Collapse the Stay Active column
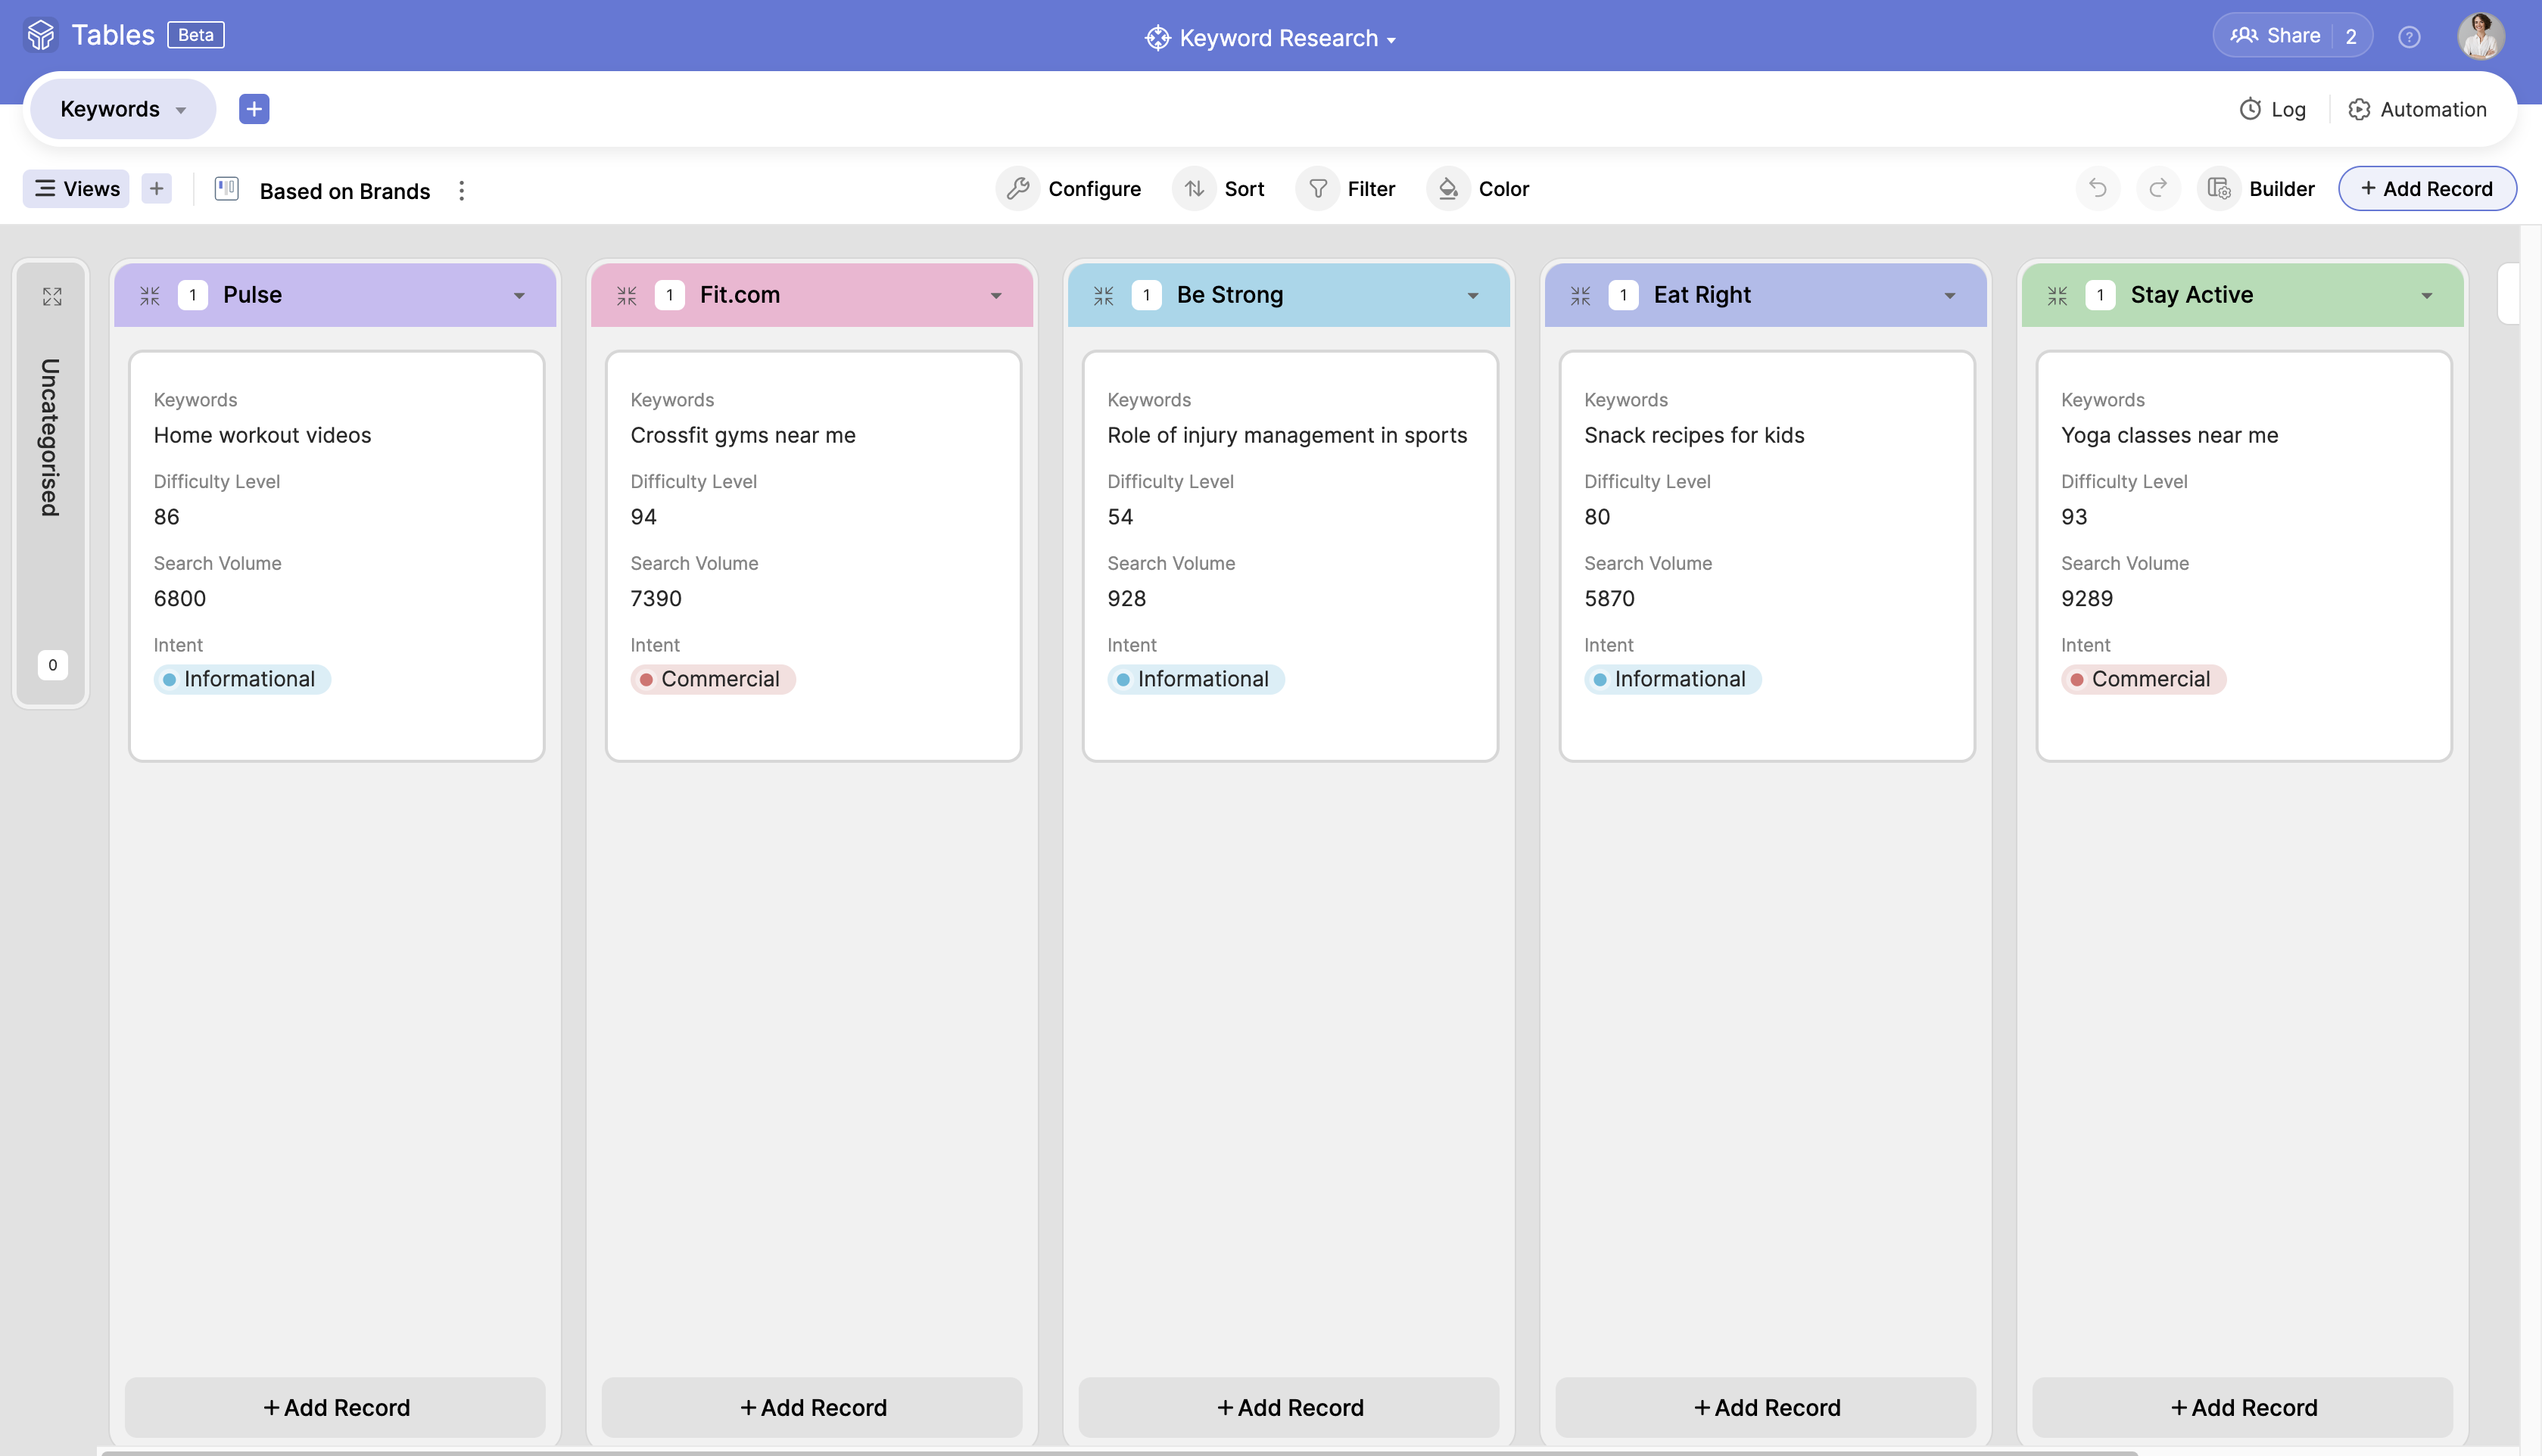This screenshot has height=1456, width=2542. [x=2058, y=295]
